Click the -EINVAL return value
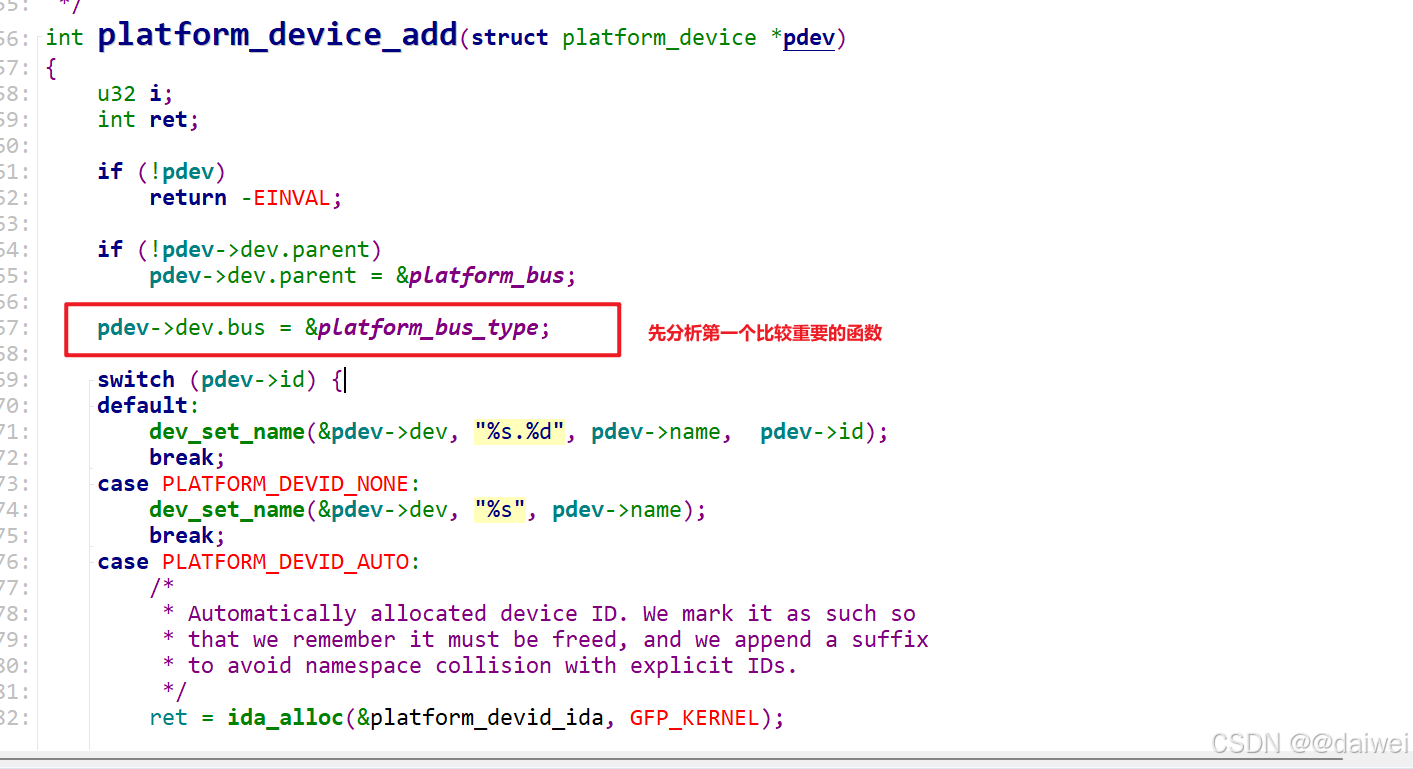 (286, 198)
